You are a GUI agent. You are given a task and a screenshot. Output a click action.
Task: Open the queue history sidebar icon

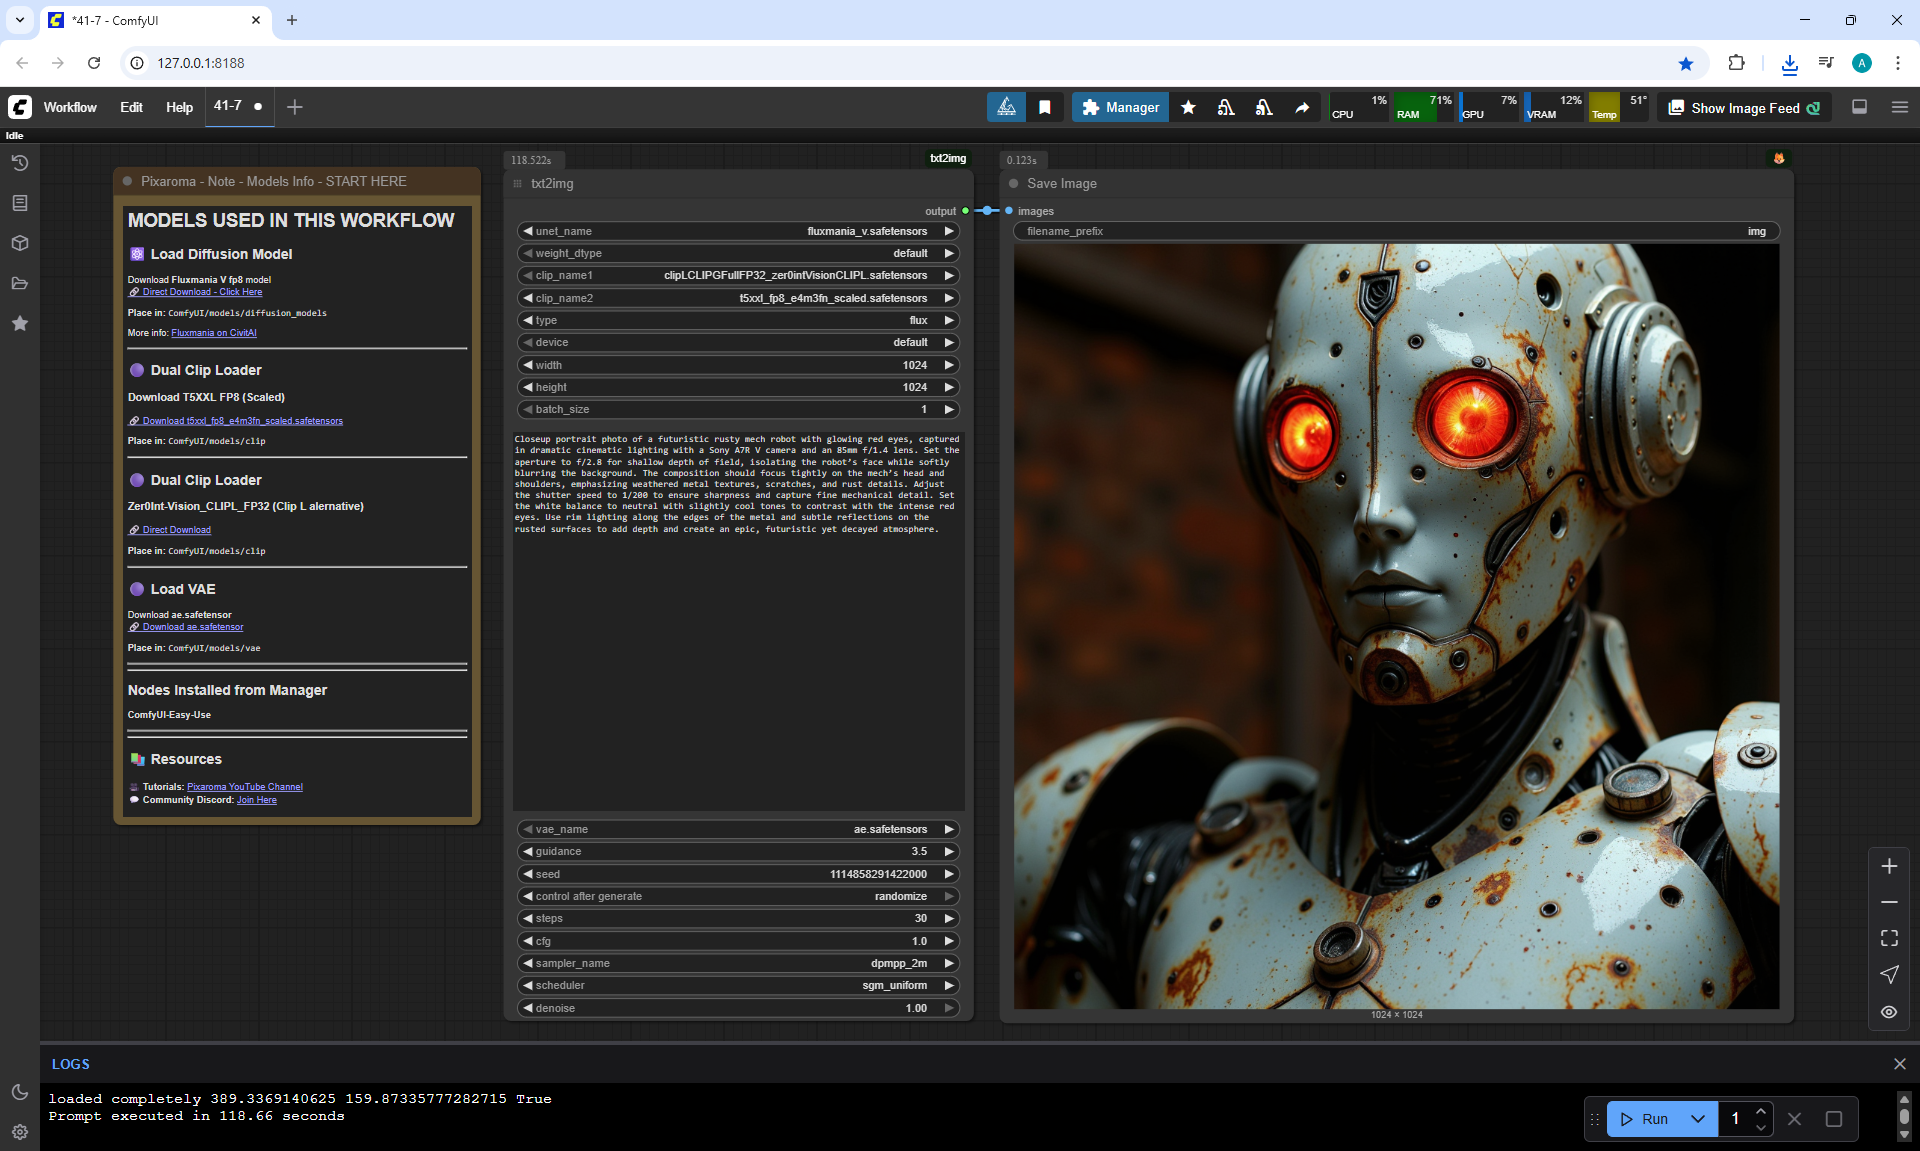(x=19, y=163)
